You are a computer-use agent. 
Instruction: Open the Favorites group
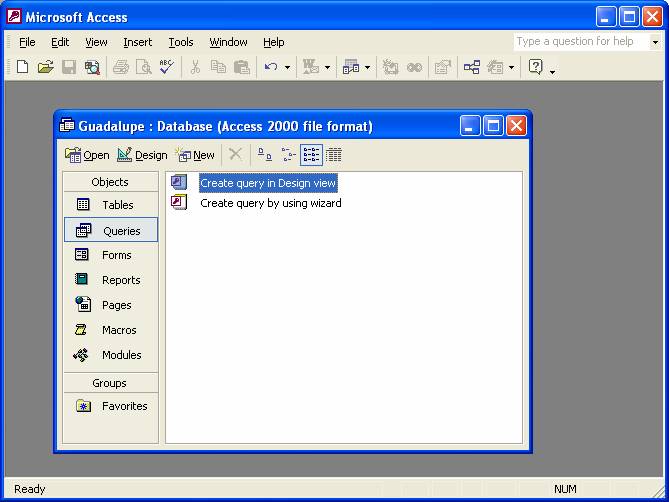111,406
